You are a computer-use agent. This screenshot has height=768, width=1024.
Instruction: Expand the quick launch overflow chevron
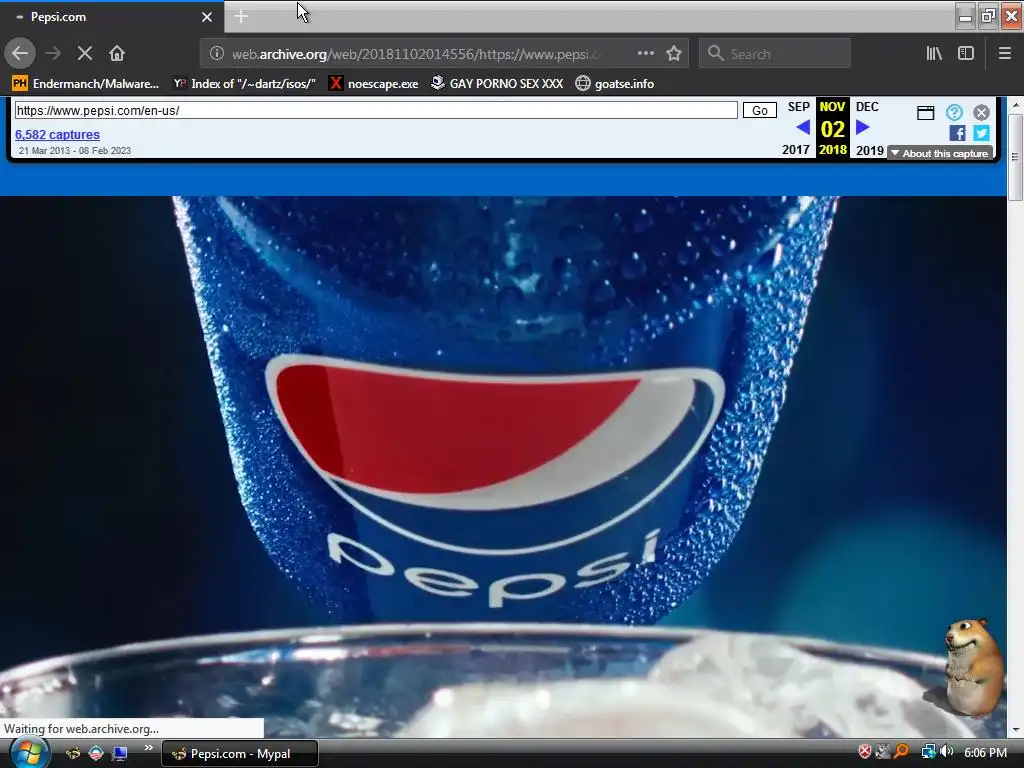[x=149, y=748]
